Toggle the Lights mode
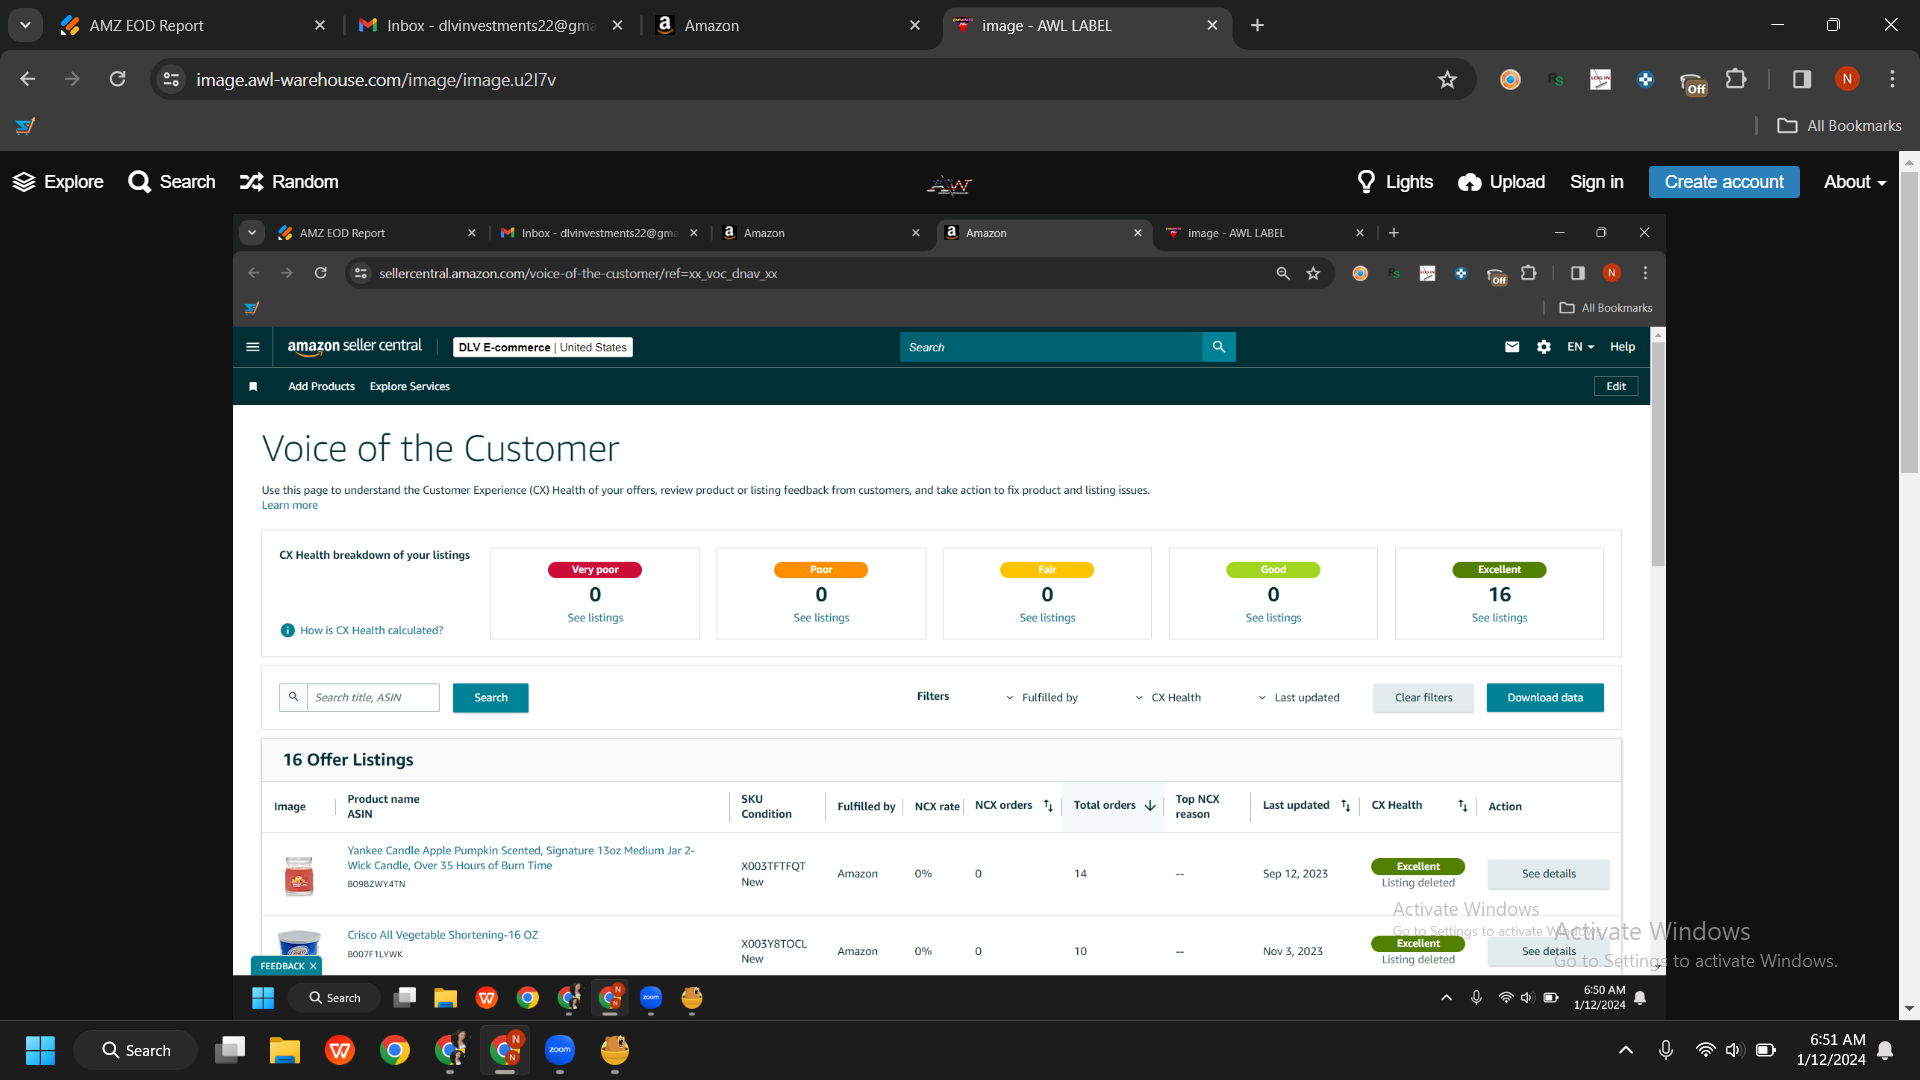Screen dimensions: 1920x1080 (x=1395, y=182)
